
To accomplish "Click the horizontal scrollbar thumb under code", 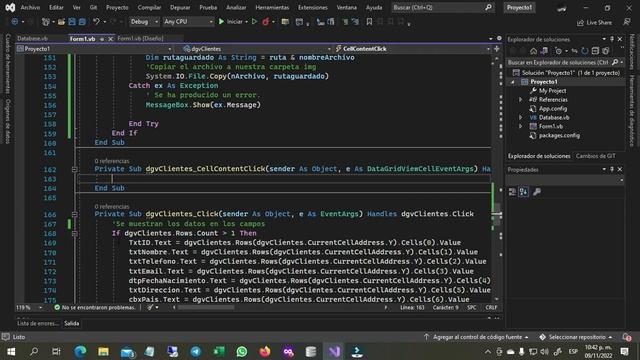I will 206,307.
